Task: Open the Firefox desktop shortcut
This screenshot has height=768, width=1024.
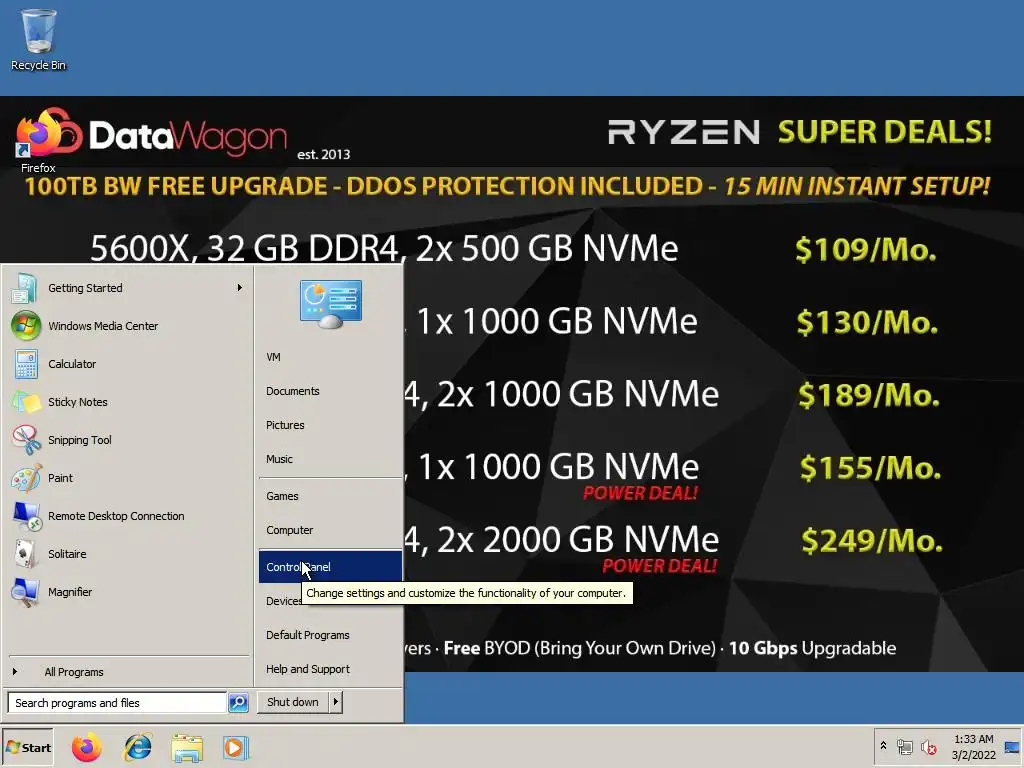Action: (x=38, y=140)
